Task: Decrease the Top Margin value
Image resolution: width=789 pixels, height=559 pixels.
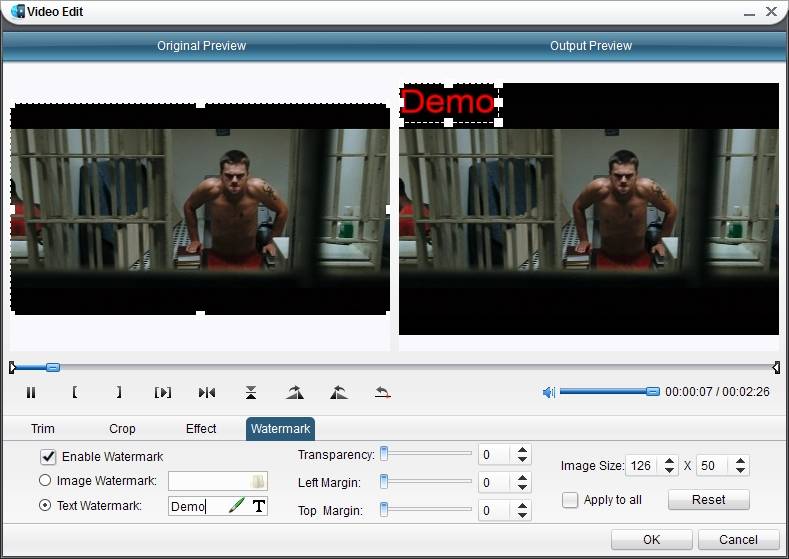Action: pyautogui.click(x=522, y=515)
